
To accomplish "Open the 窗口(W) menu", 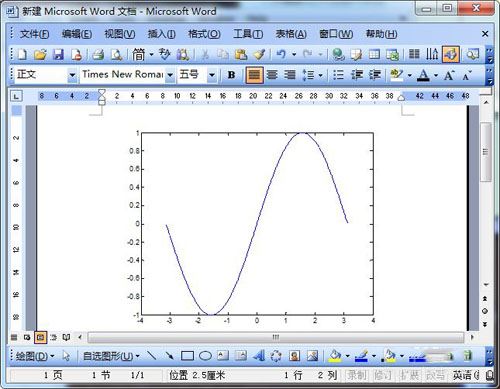I will coord(336,34).
